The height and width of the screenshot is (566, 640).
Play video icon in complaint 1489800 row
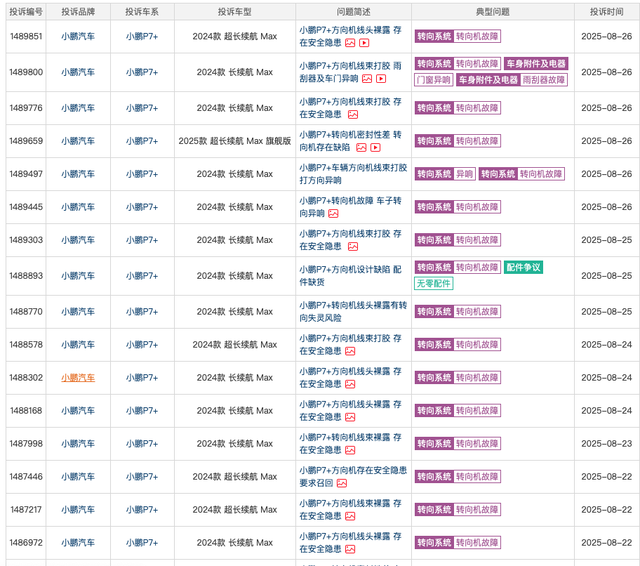(x=381, y=79)
